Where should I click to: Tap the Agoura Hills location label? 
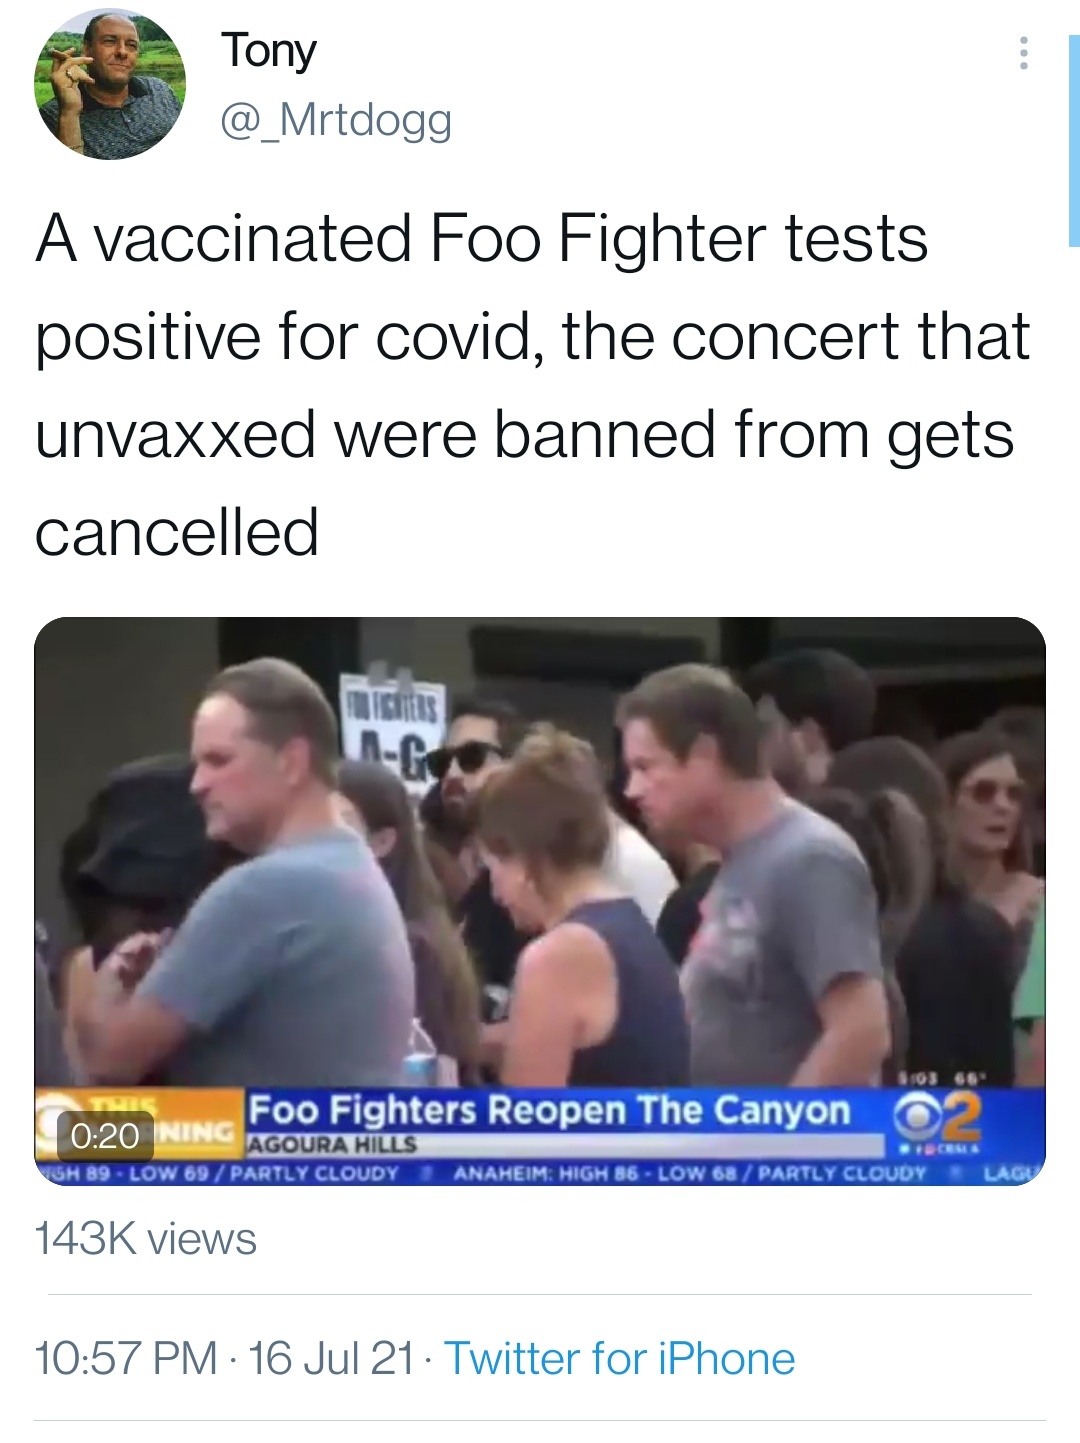(331, 1145)
